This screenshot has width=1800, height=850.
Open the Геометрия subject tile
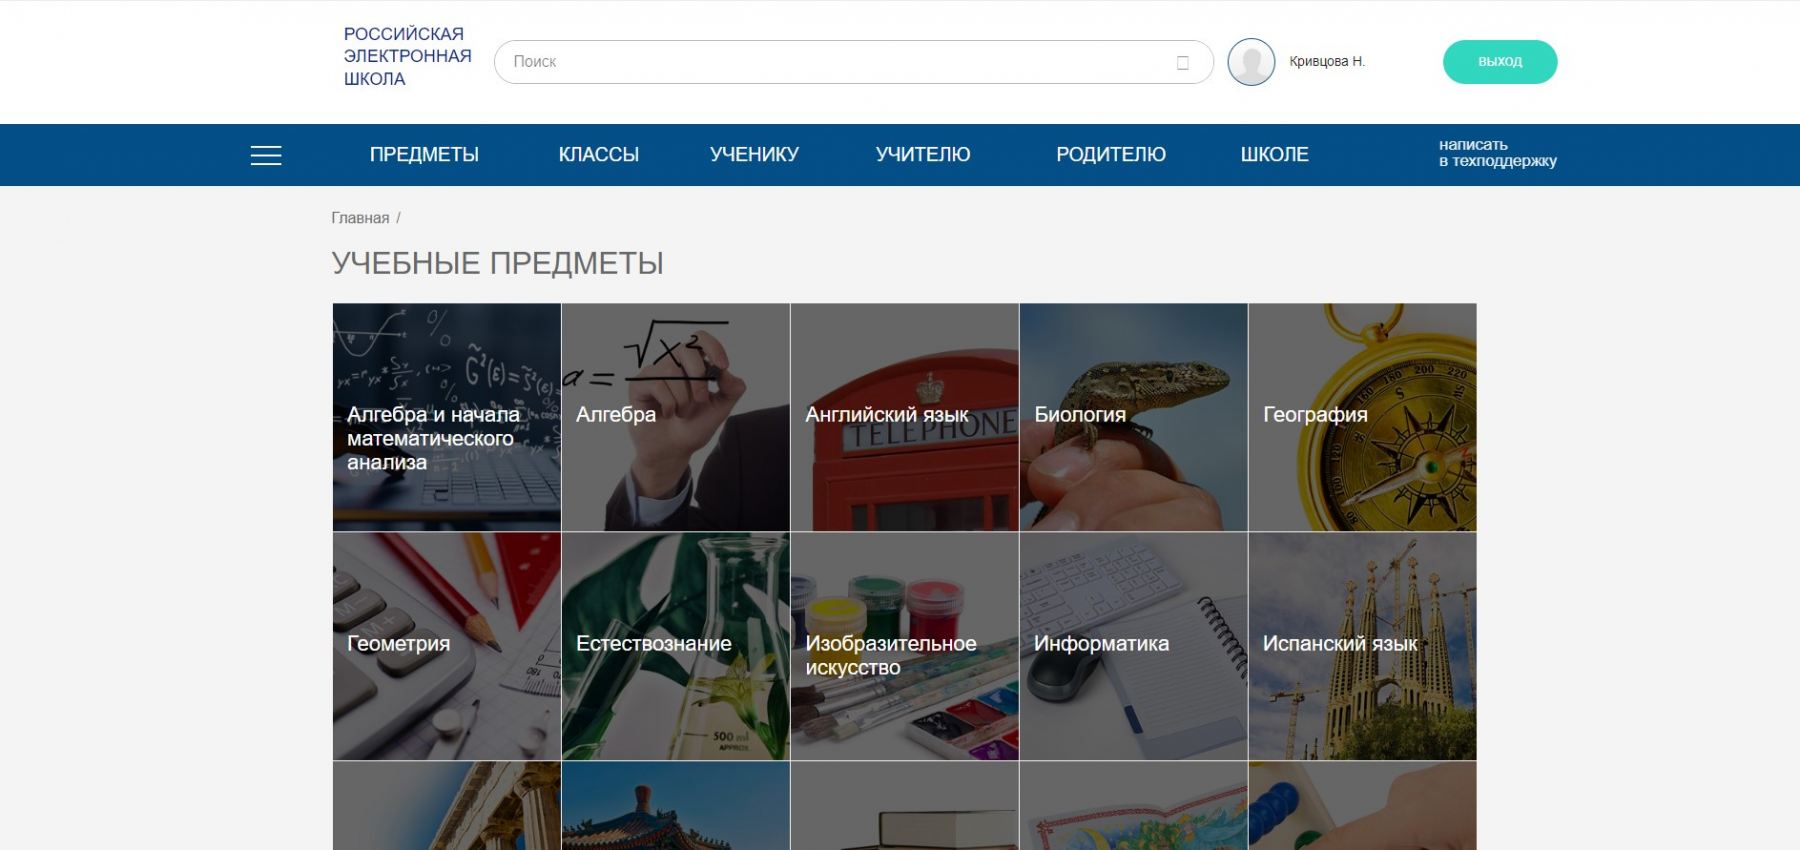click(447, 646)
